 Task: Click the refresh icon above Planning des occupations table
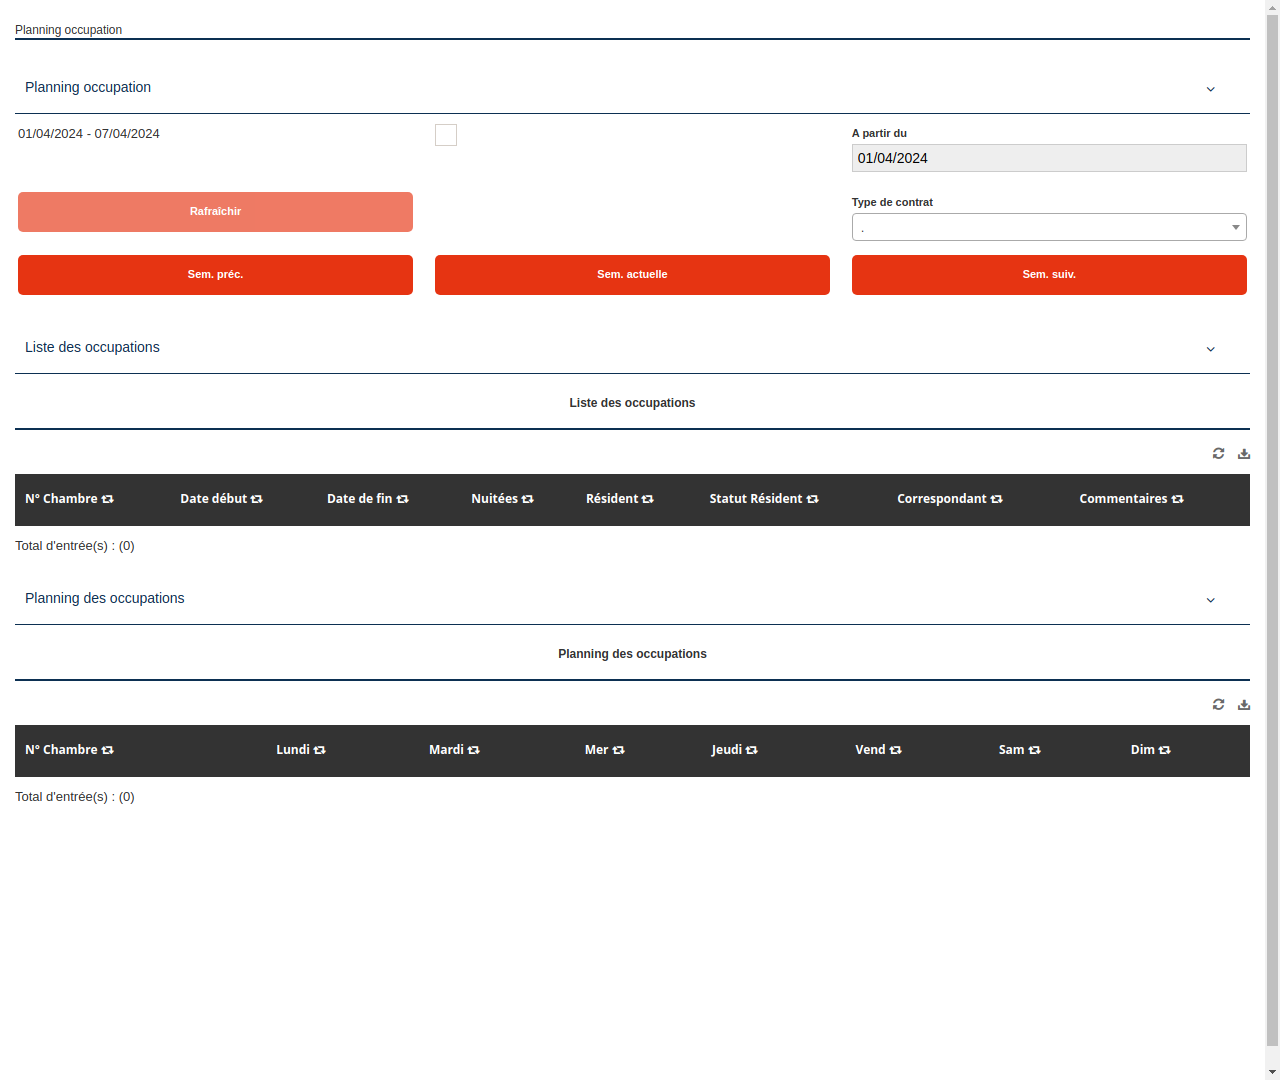click(x=1218, y=704)
